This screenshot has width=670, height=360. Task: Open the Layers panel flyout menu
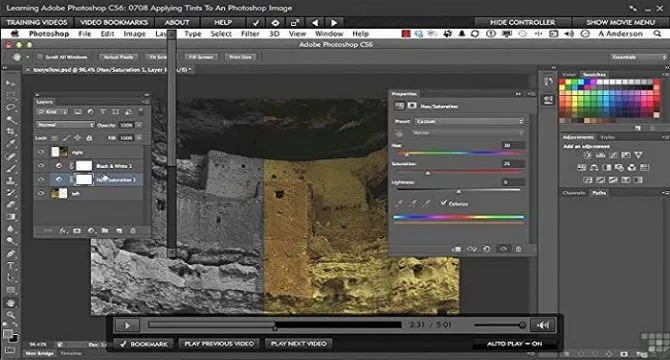tap(146, 102)
